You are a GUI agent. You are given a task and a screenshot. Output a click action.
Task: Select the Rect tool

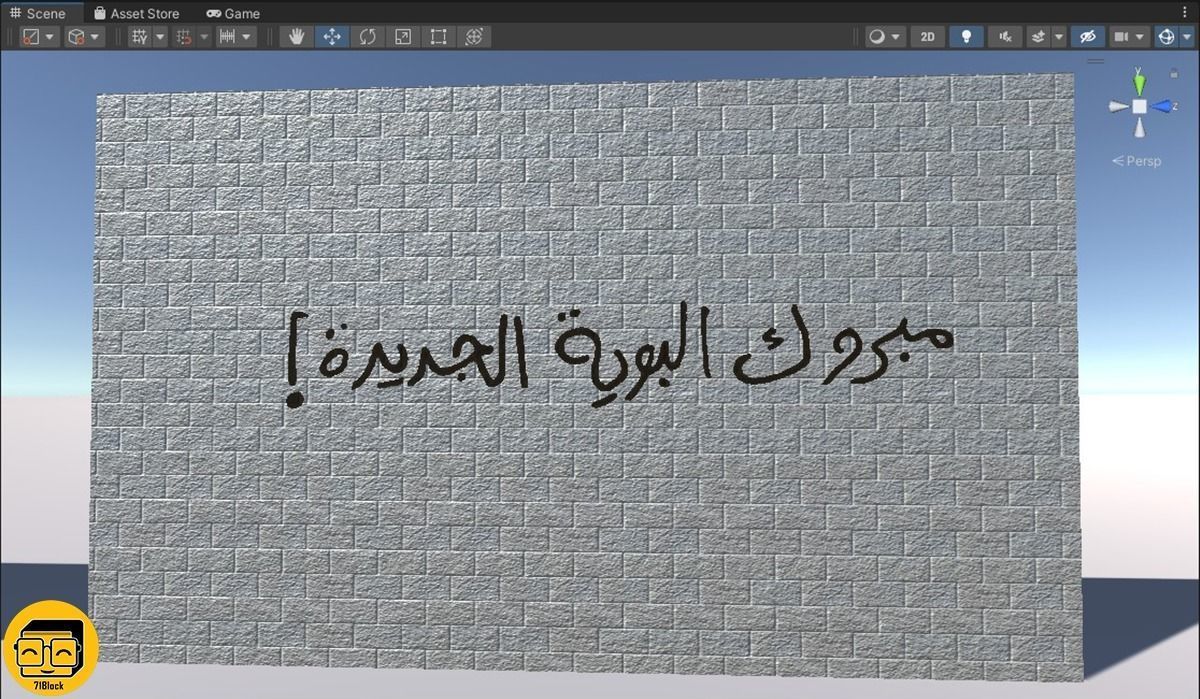[x=438, y=37]
